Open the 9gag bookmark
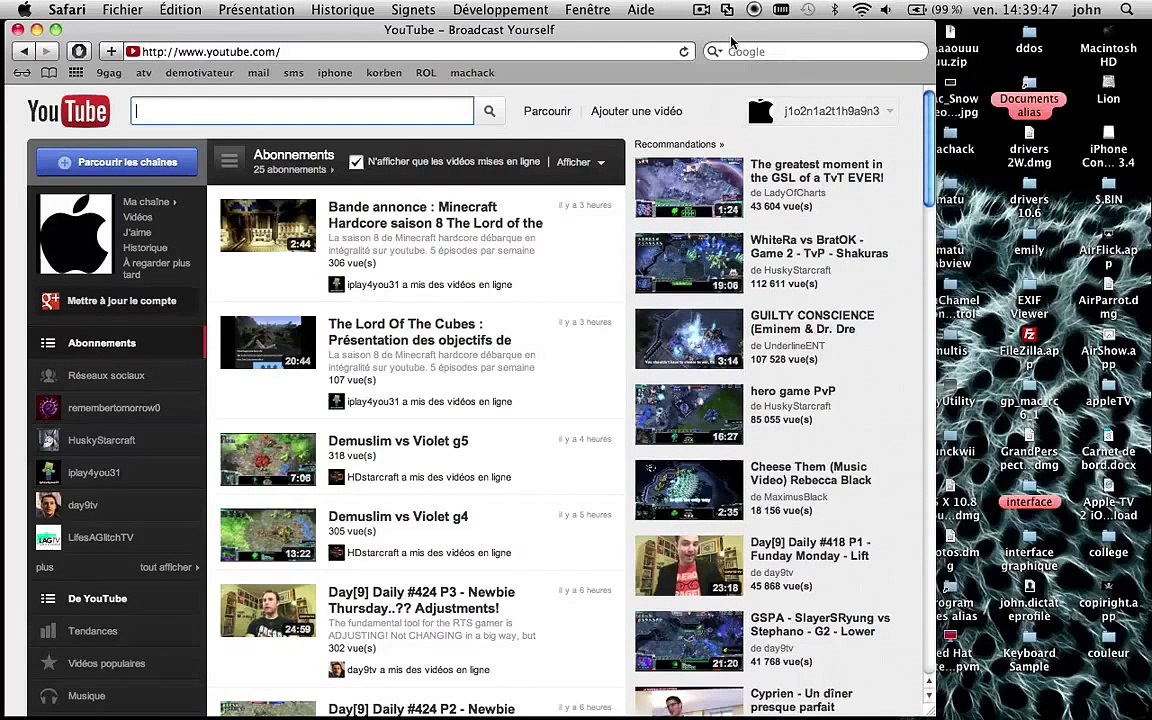This screenshot has width=1152, height=720. coord(109,73)
